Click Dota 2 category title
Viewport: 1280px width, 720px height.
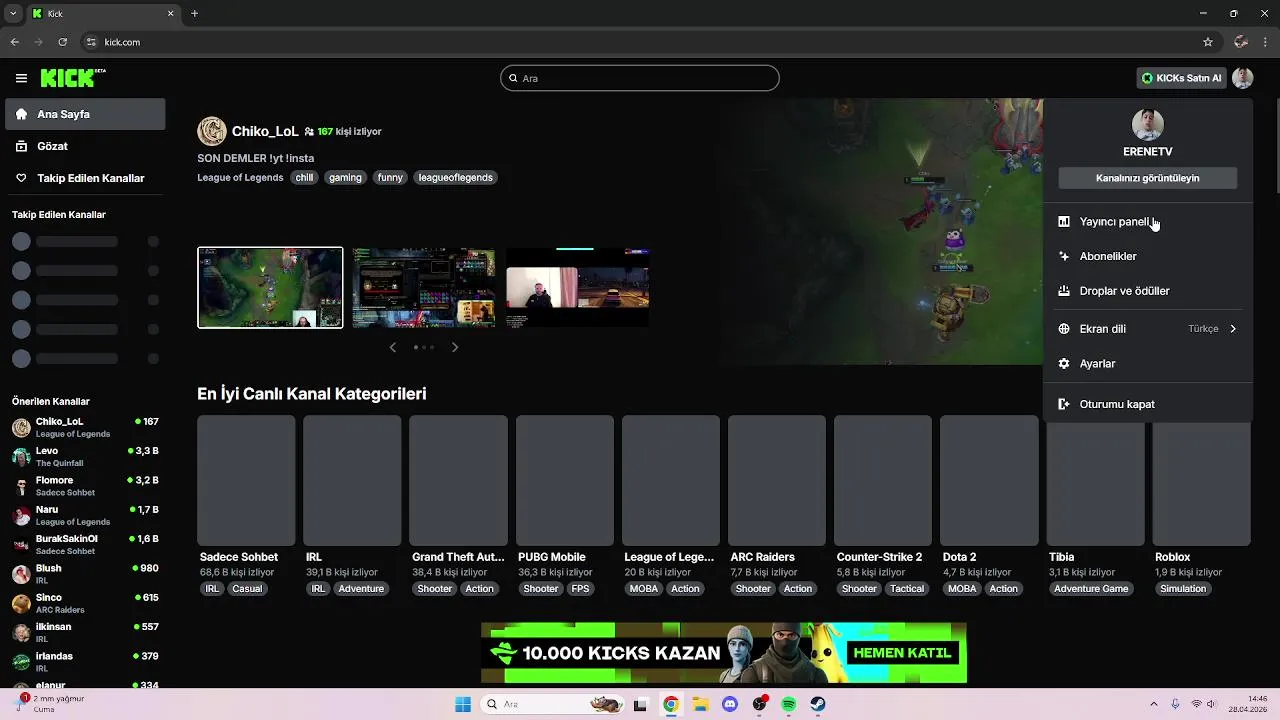[959, 557]
